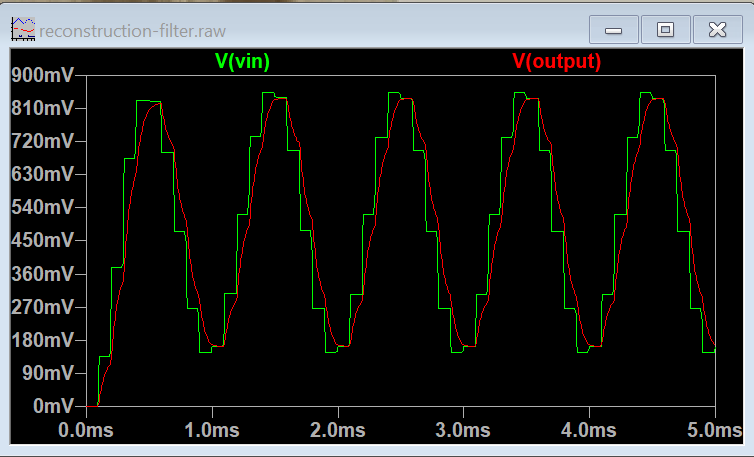The height and width of the screenshot is (457, 754).
Task: Click the 180mV vertical axis label
Action: point(43,341)
